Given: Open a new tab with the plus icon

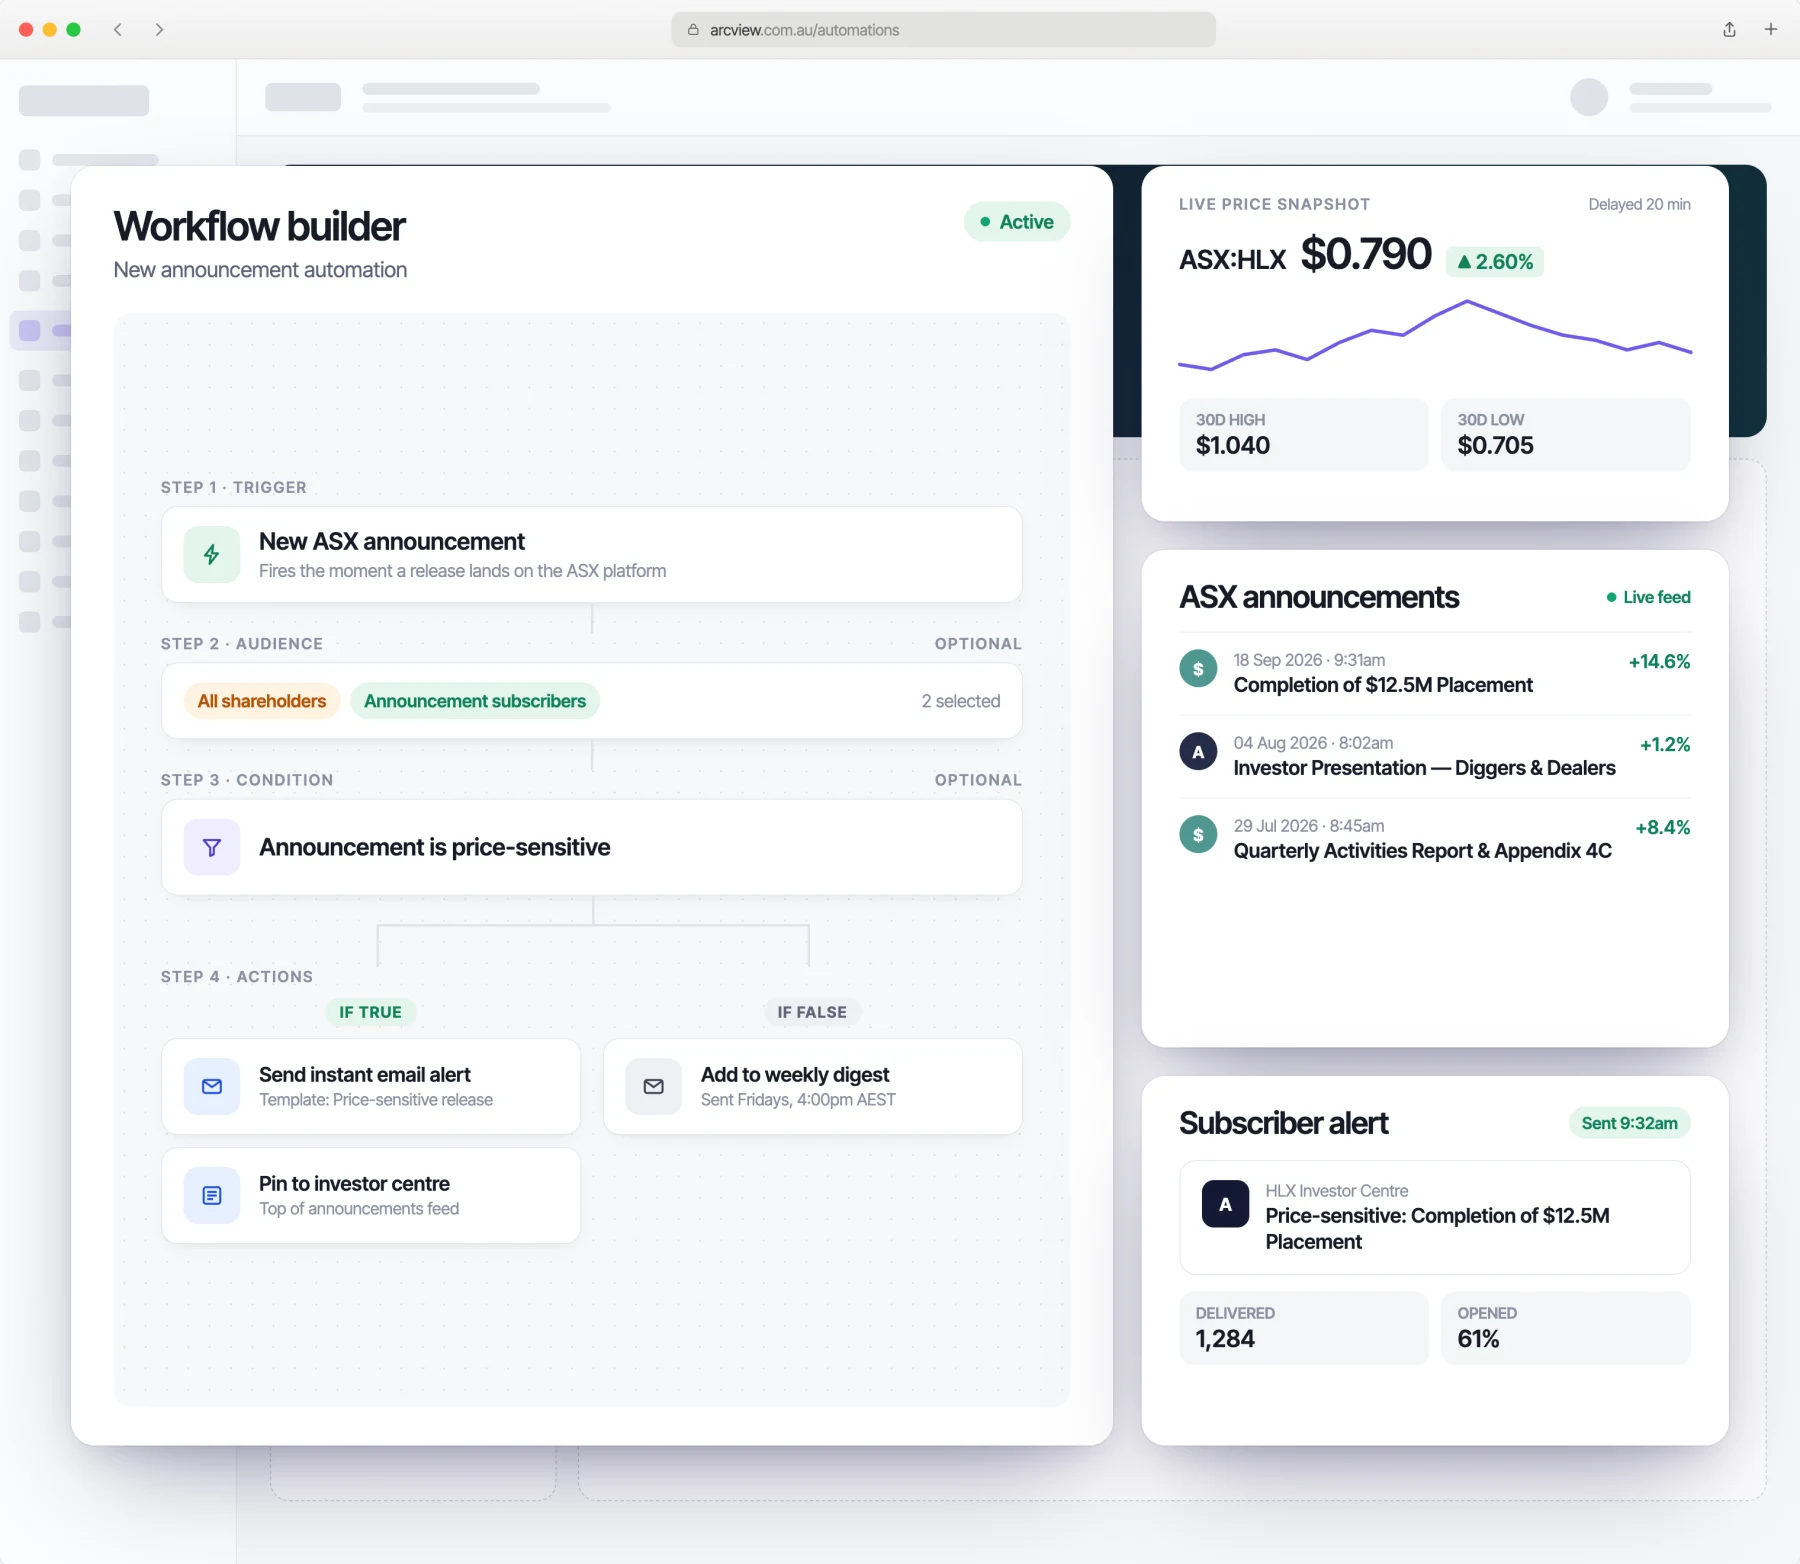Looking at the screenshot, I should tap(1771, 30).
